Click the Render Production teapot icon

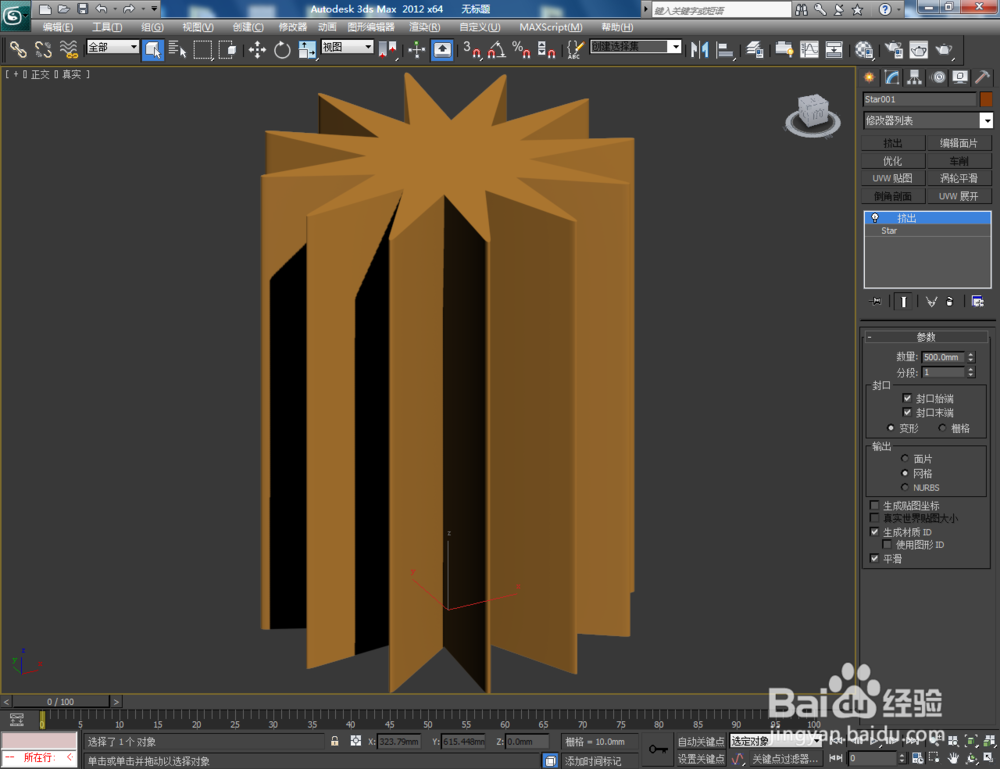click(x=944, y=50)
